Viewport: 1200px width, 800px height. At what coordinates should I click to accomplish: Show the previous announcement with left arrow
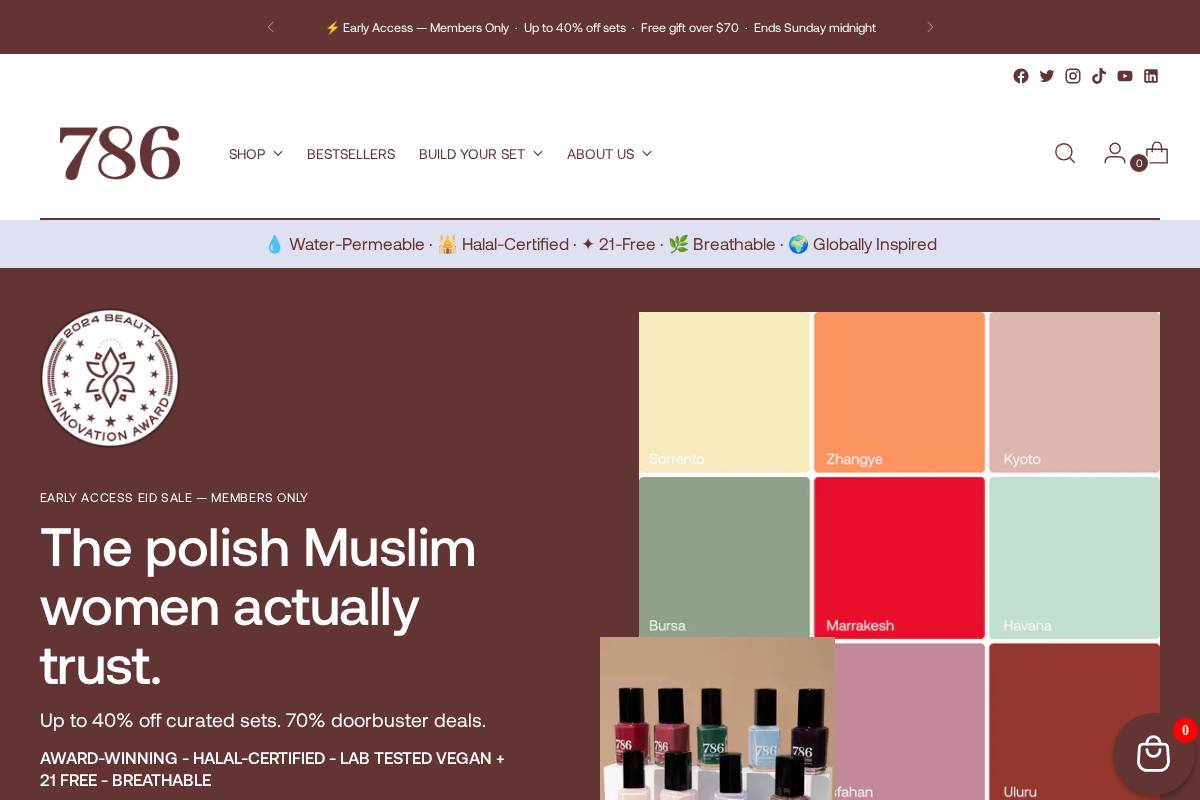click(270, 27)
